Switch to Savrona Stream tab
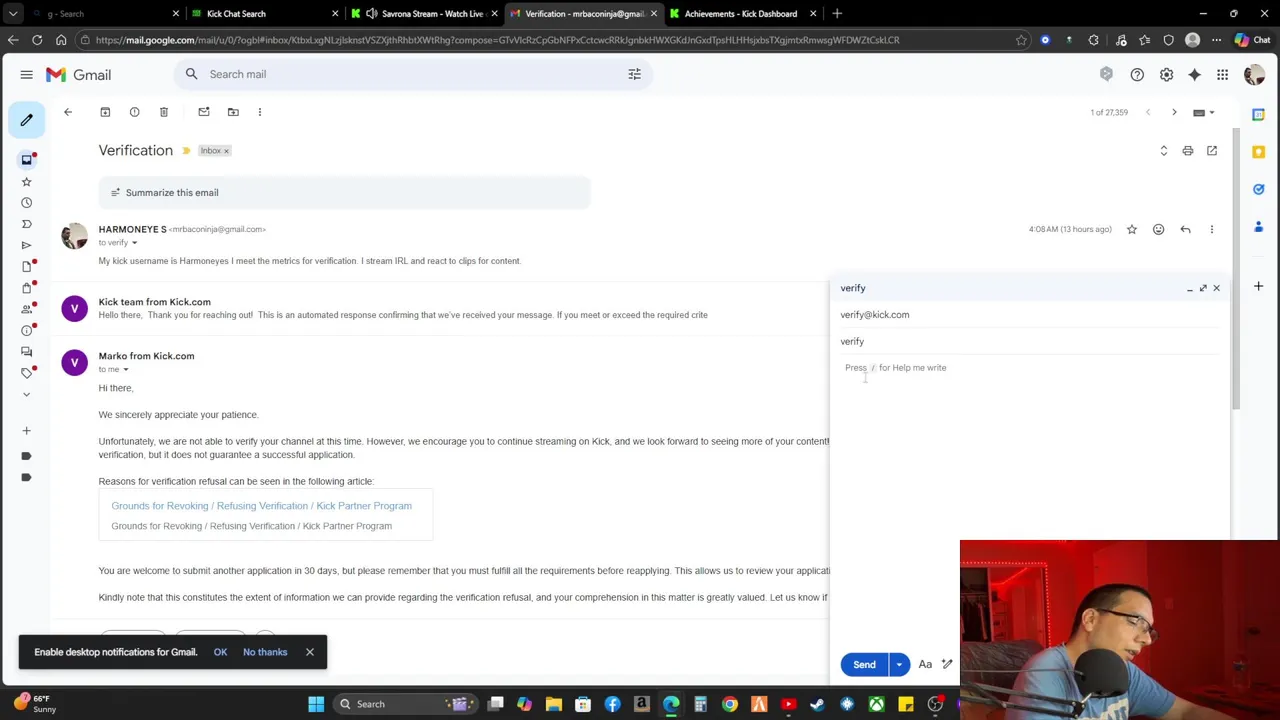Image resolution: width=1280 pixels, height=720 pixels. click(425, 14)
